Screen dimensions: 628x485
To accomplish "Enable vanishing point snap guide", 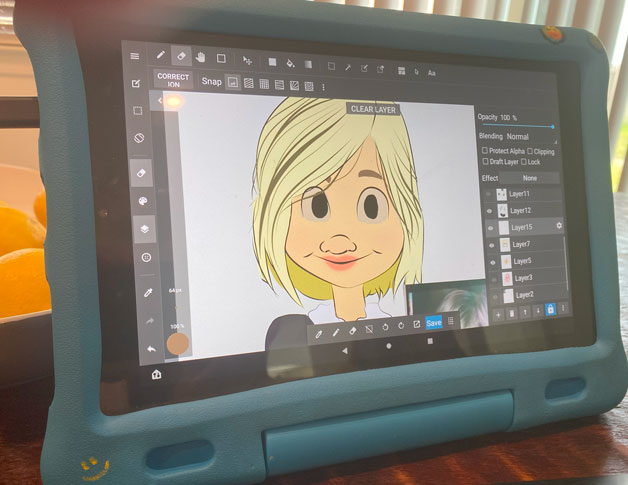I will (x=279, y=85).
